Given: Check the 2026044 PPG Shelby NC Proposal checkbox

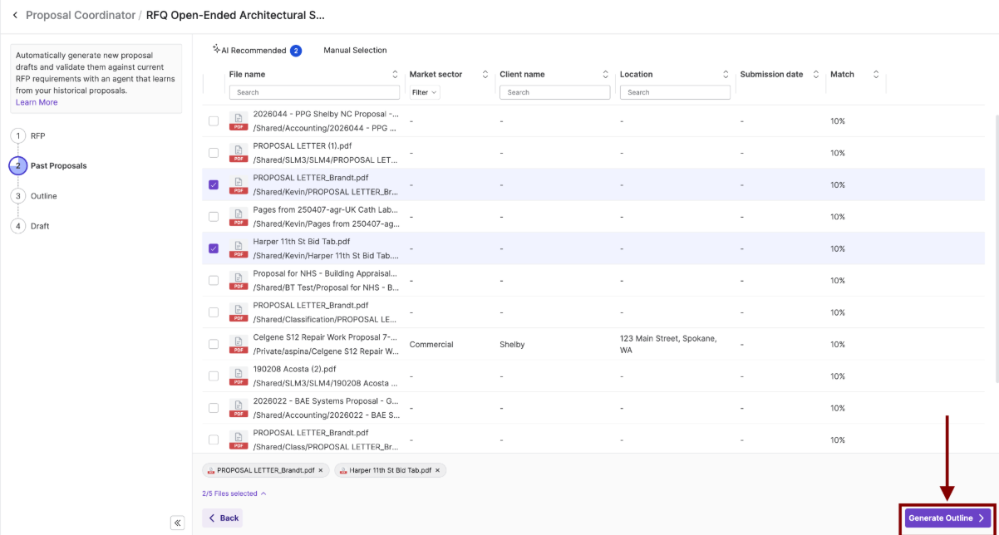Looking at the screenshot, I should pyautogui.click(x=213, y=121).
